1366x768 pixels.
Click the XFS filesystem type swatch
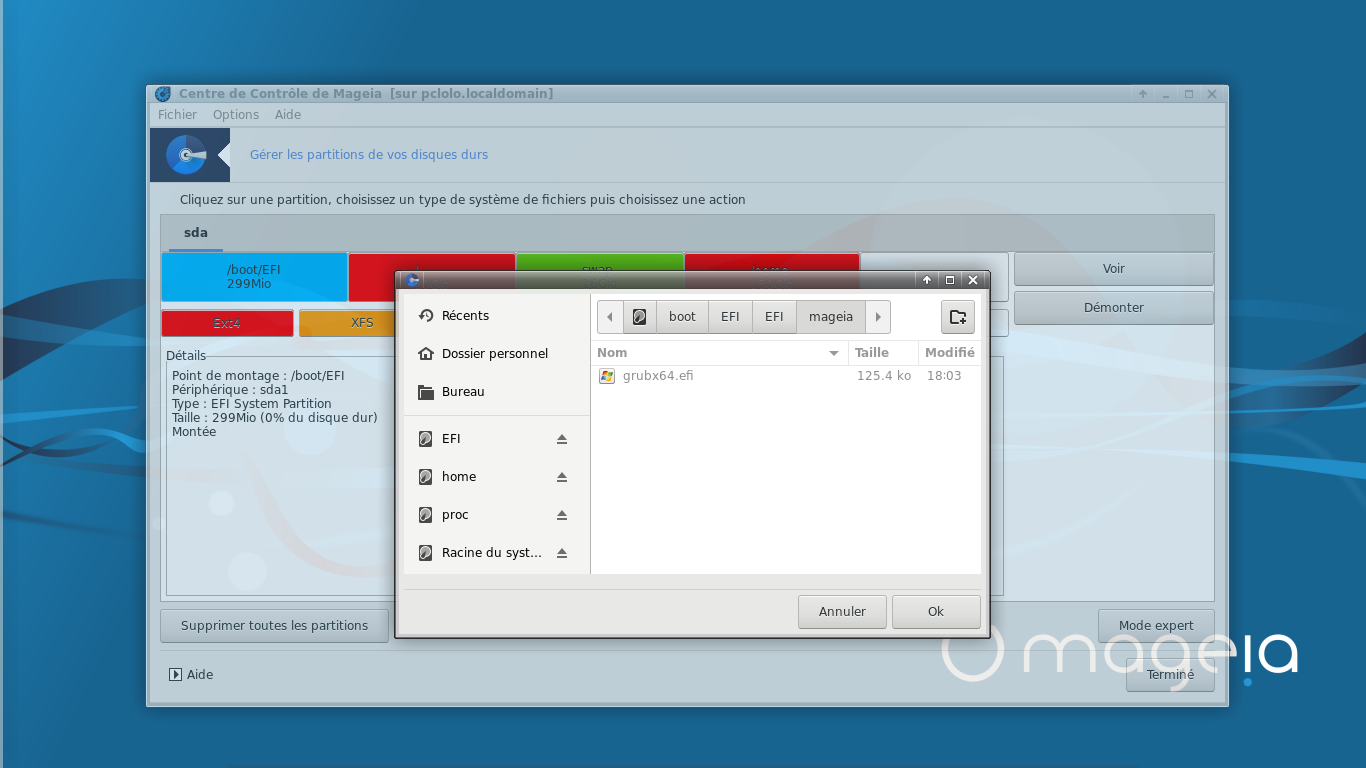tap(346, 323)
